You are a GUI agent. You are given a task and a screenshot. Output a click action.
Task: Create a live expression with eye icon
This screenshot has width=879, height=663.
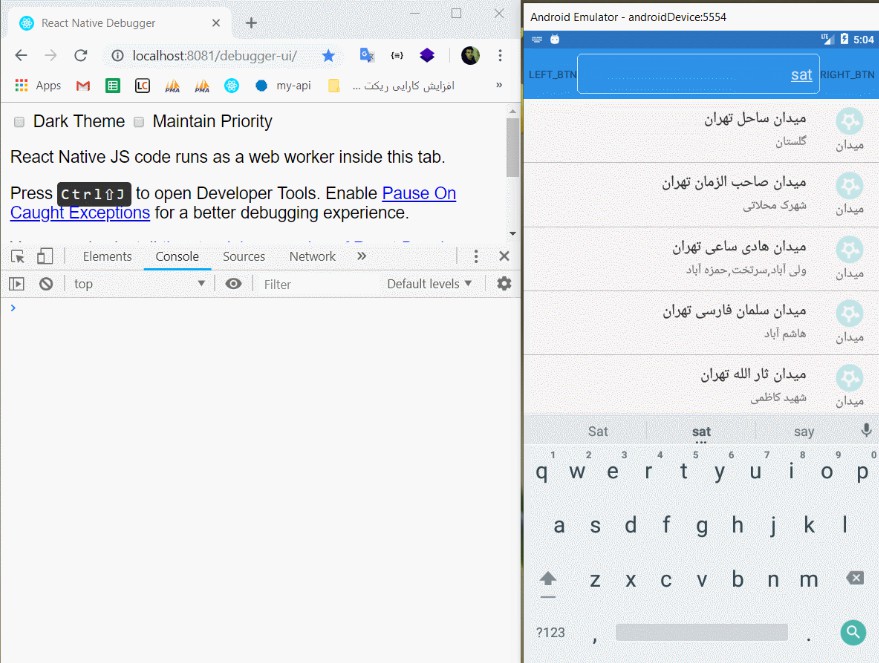point(233,284)
